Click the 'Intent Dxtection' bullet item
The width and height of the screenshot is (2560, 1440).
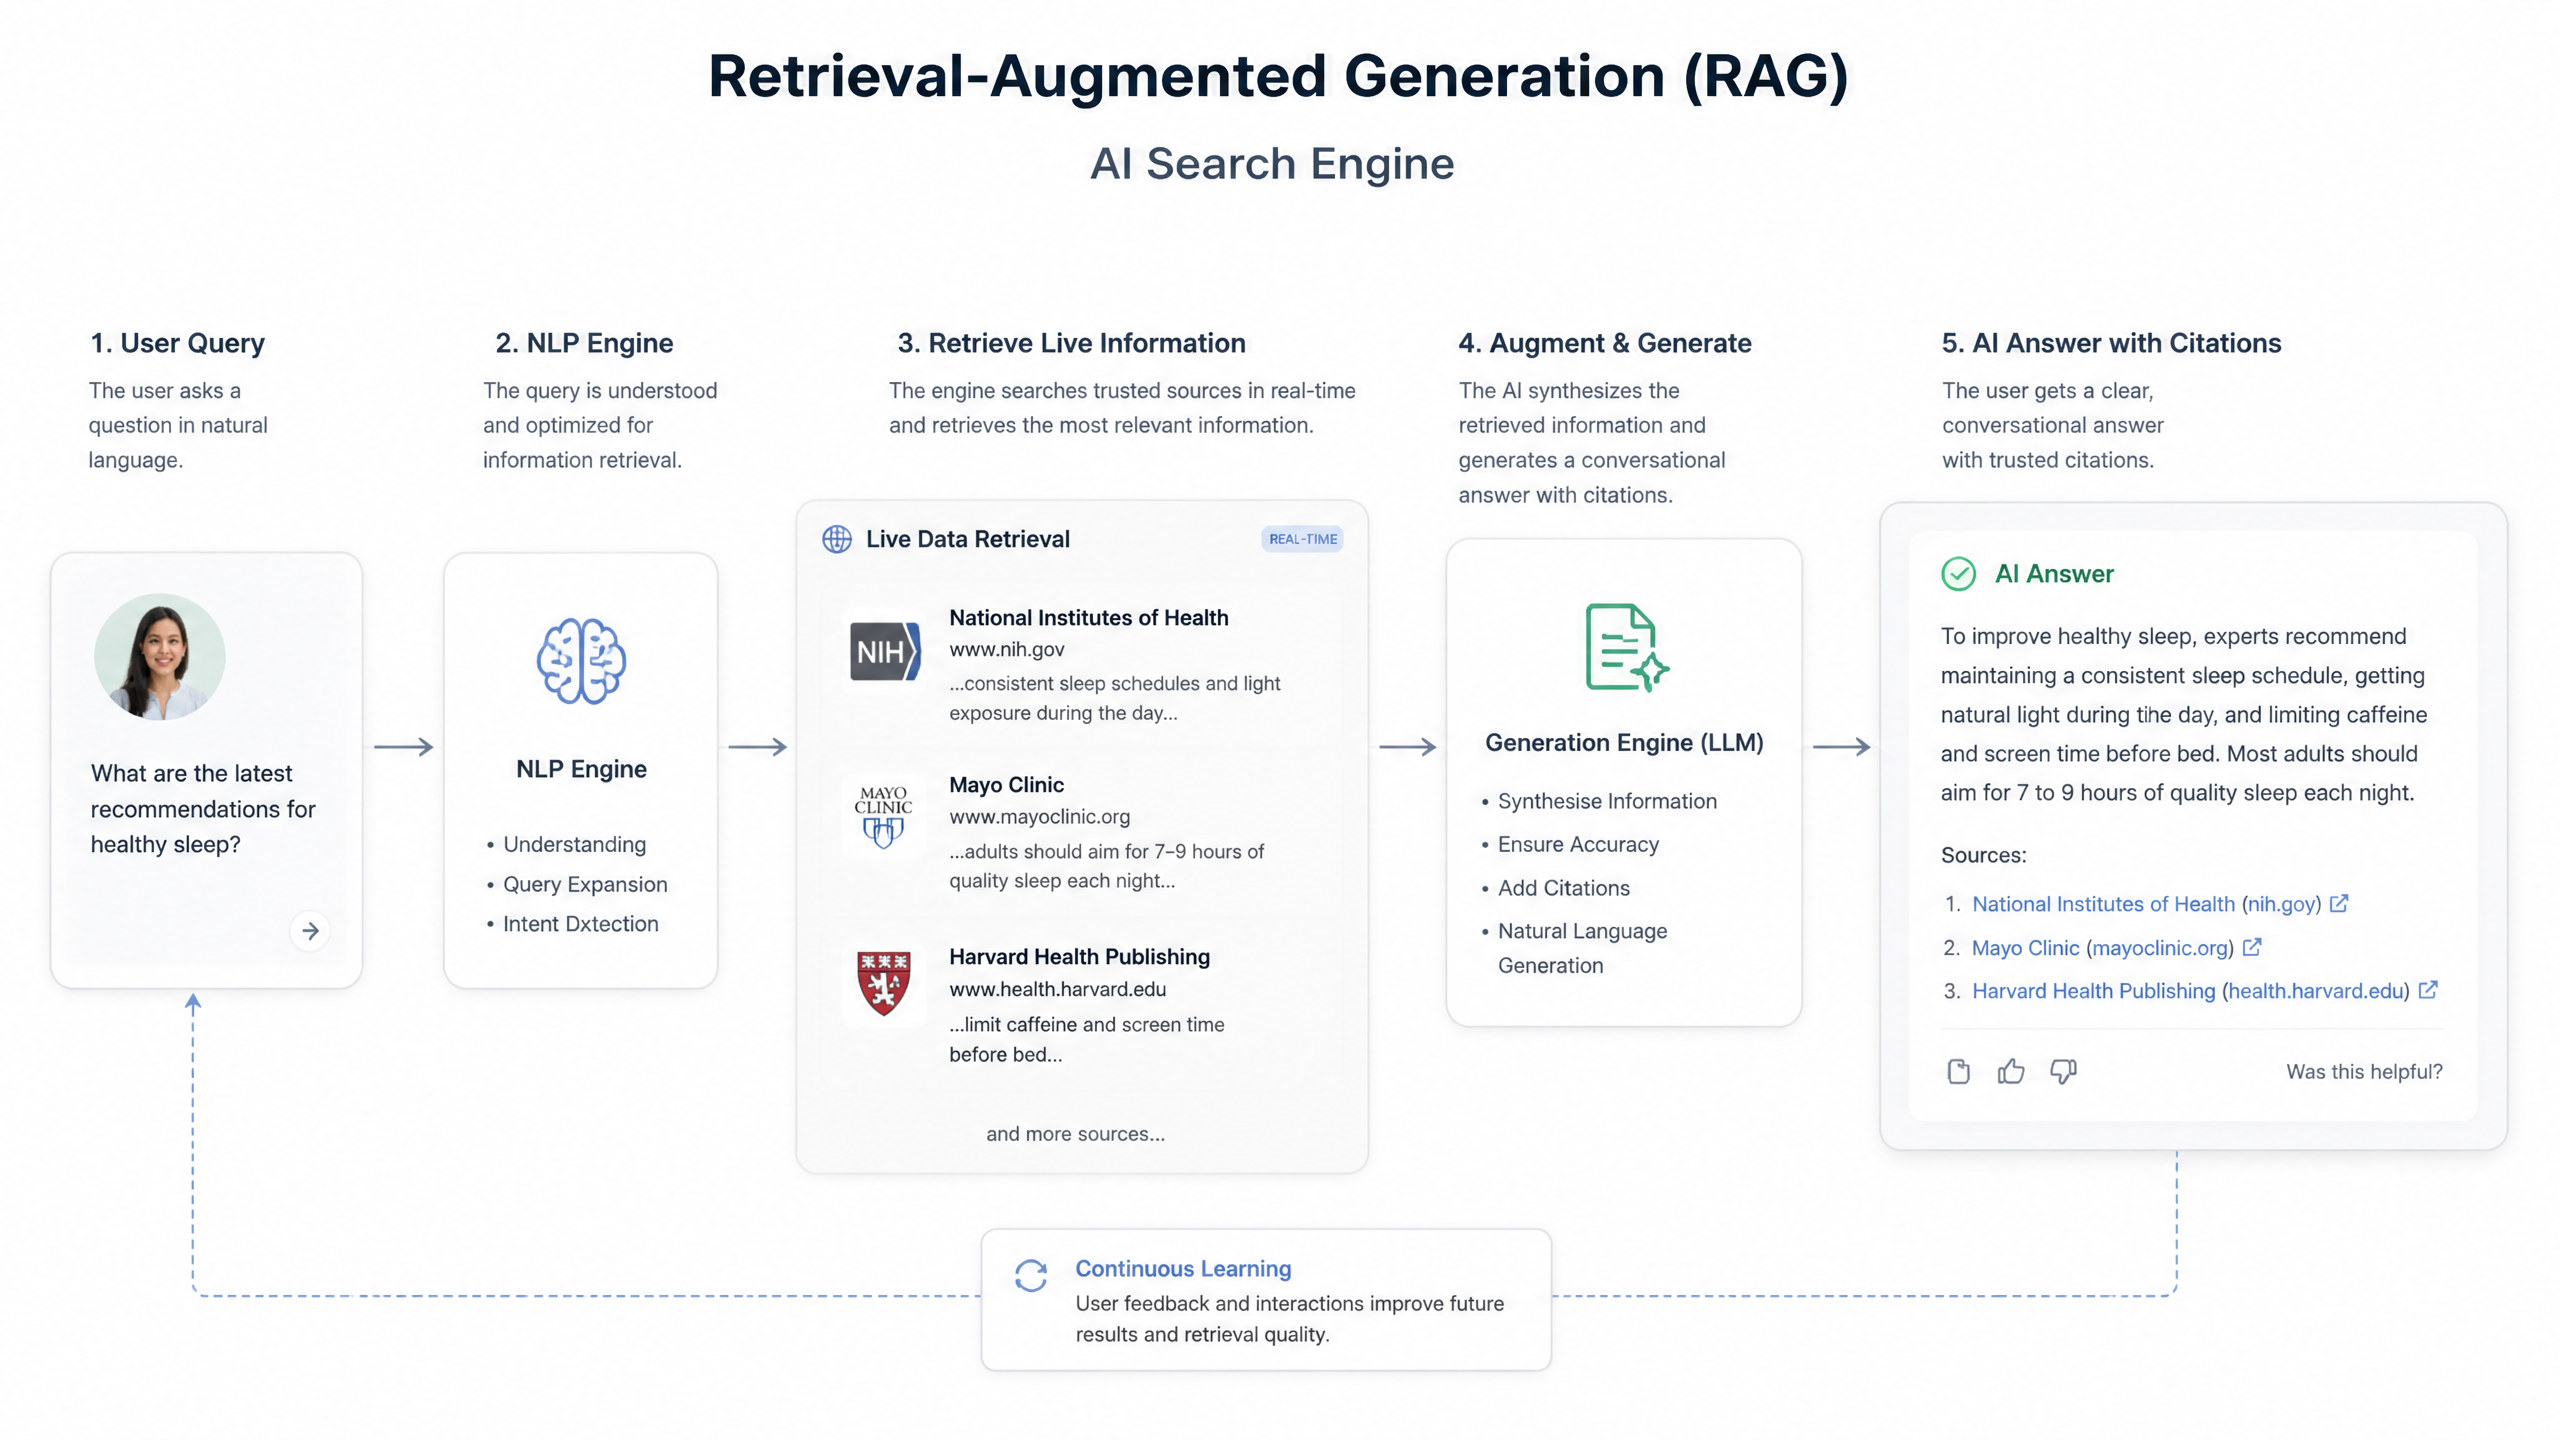pyautogui.click(x=580, y=924)
